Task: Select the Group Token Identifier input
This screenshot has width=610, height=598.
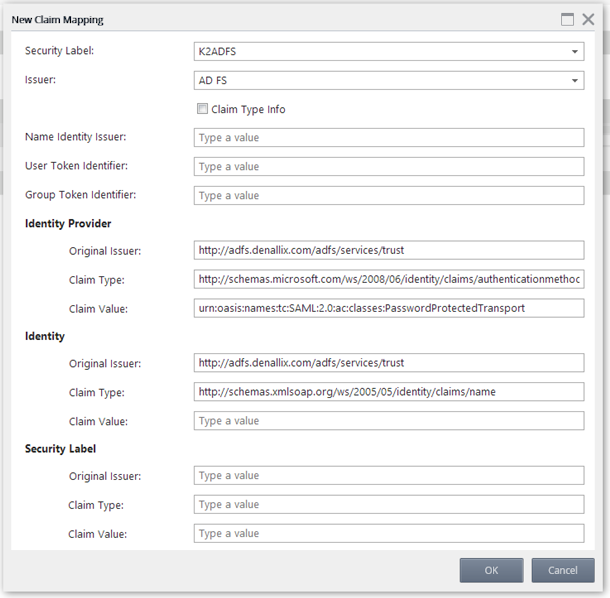Action: coord(388,196)
